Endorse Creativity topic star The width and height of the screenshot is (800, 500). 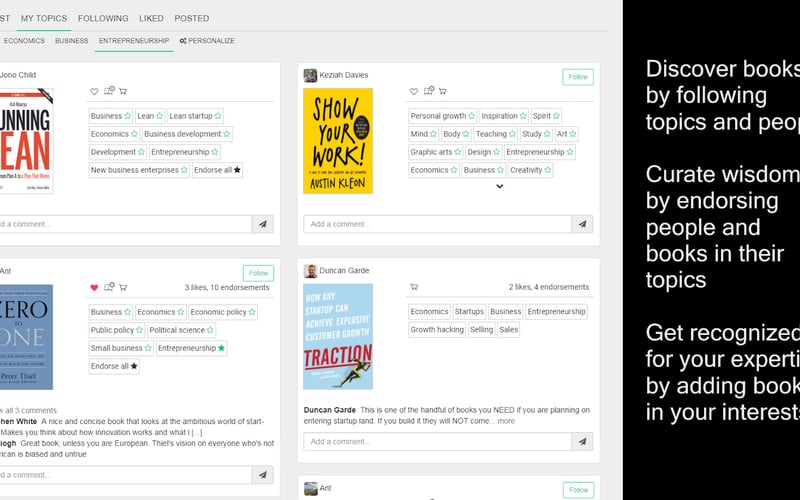point(547,170)
